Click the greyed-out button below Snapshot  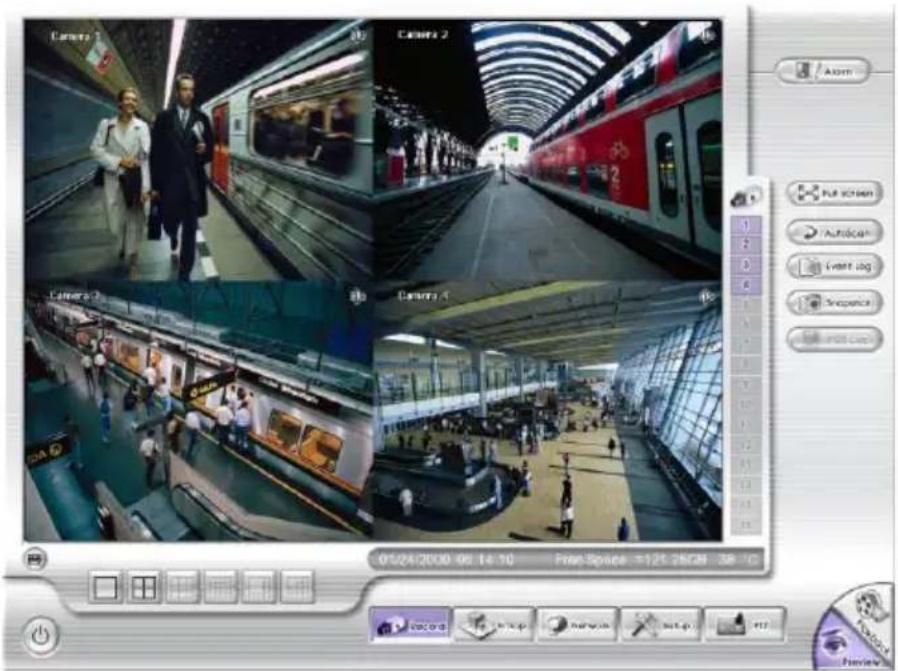pos(834,339)
